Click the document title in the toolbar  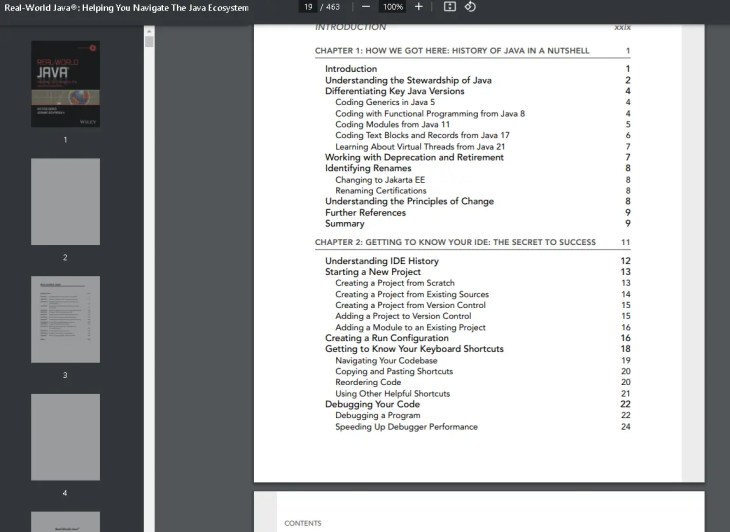coord(126,8)
